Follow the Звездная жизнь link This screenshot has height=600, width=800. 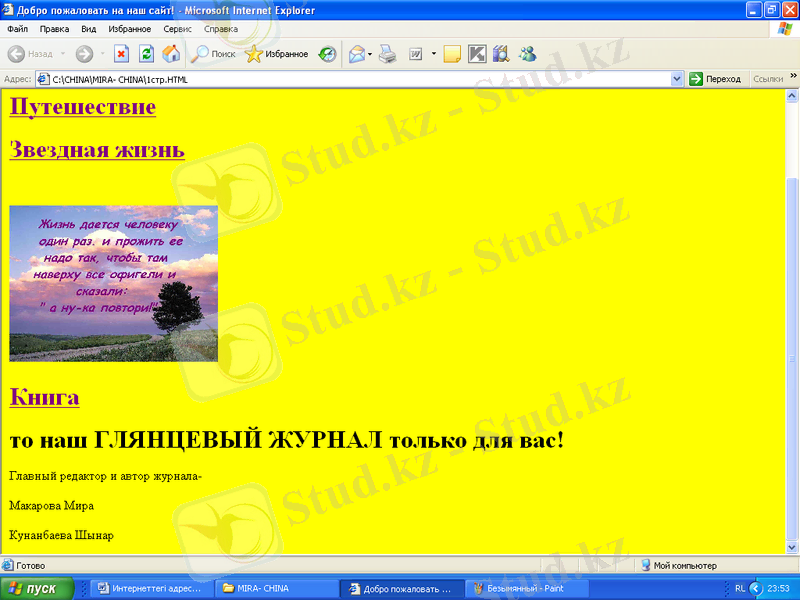click(x=97, y=149)
